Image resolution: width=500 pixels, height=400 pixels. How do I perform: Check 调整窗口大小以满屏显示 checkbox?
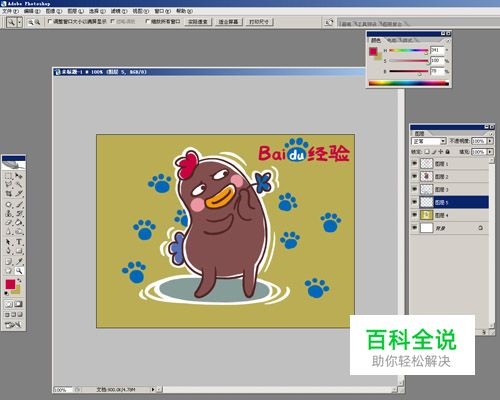click(x=50, y=21)
